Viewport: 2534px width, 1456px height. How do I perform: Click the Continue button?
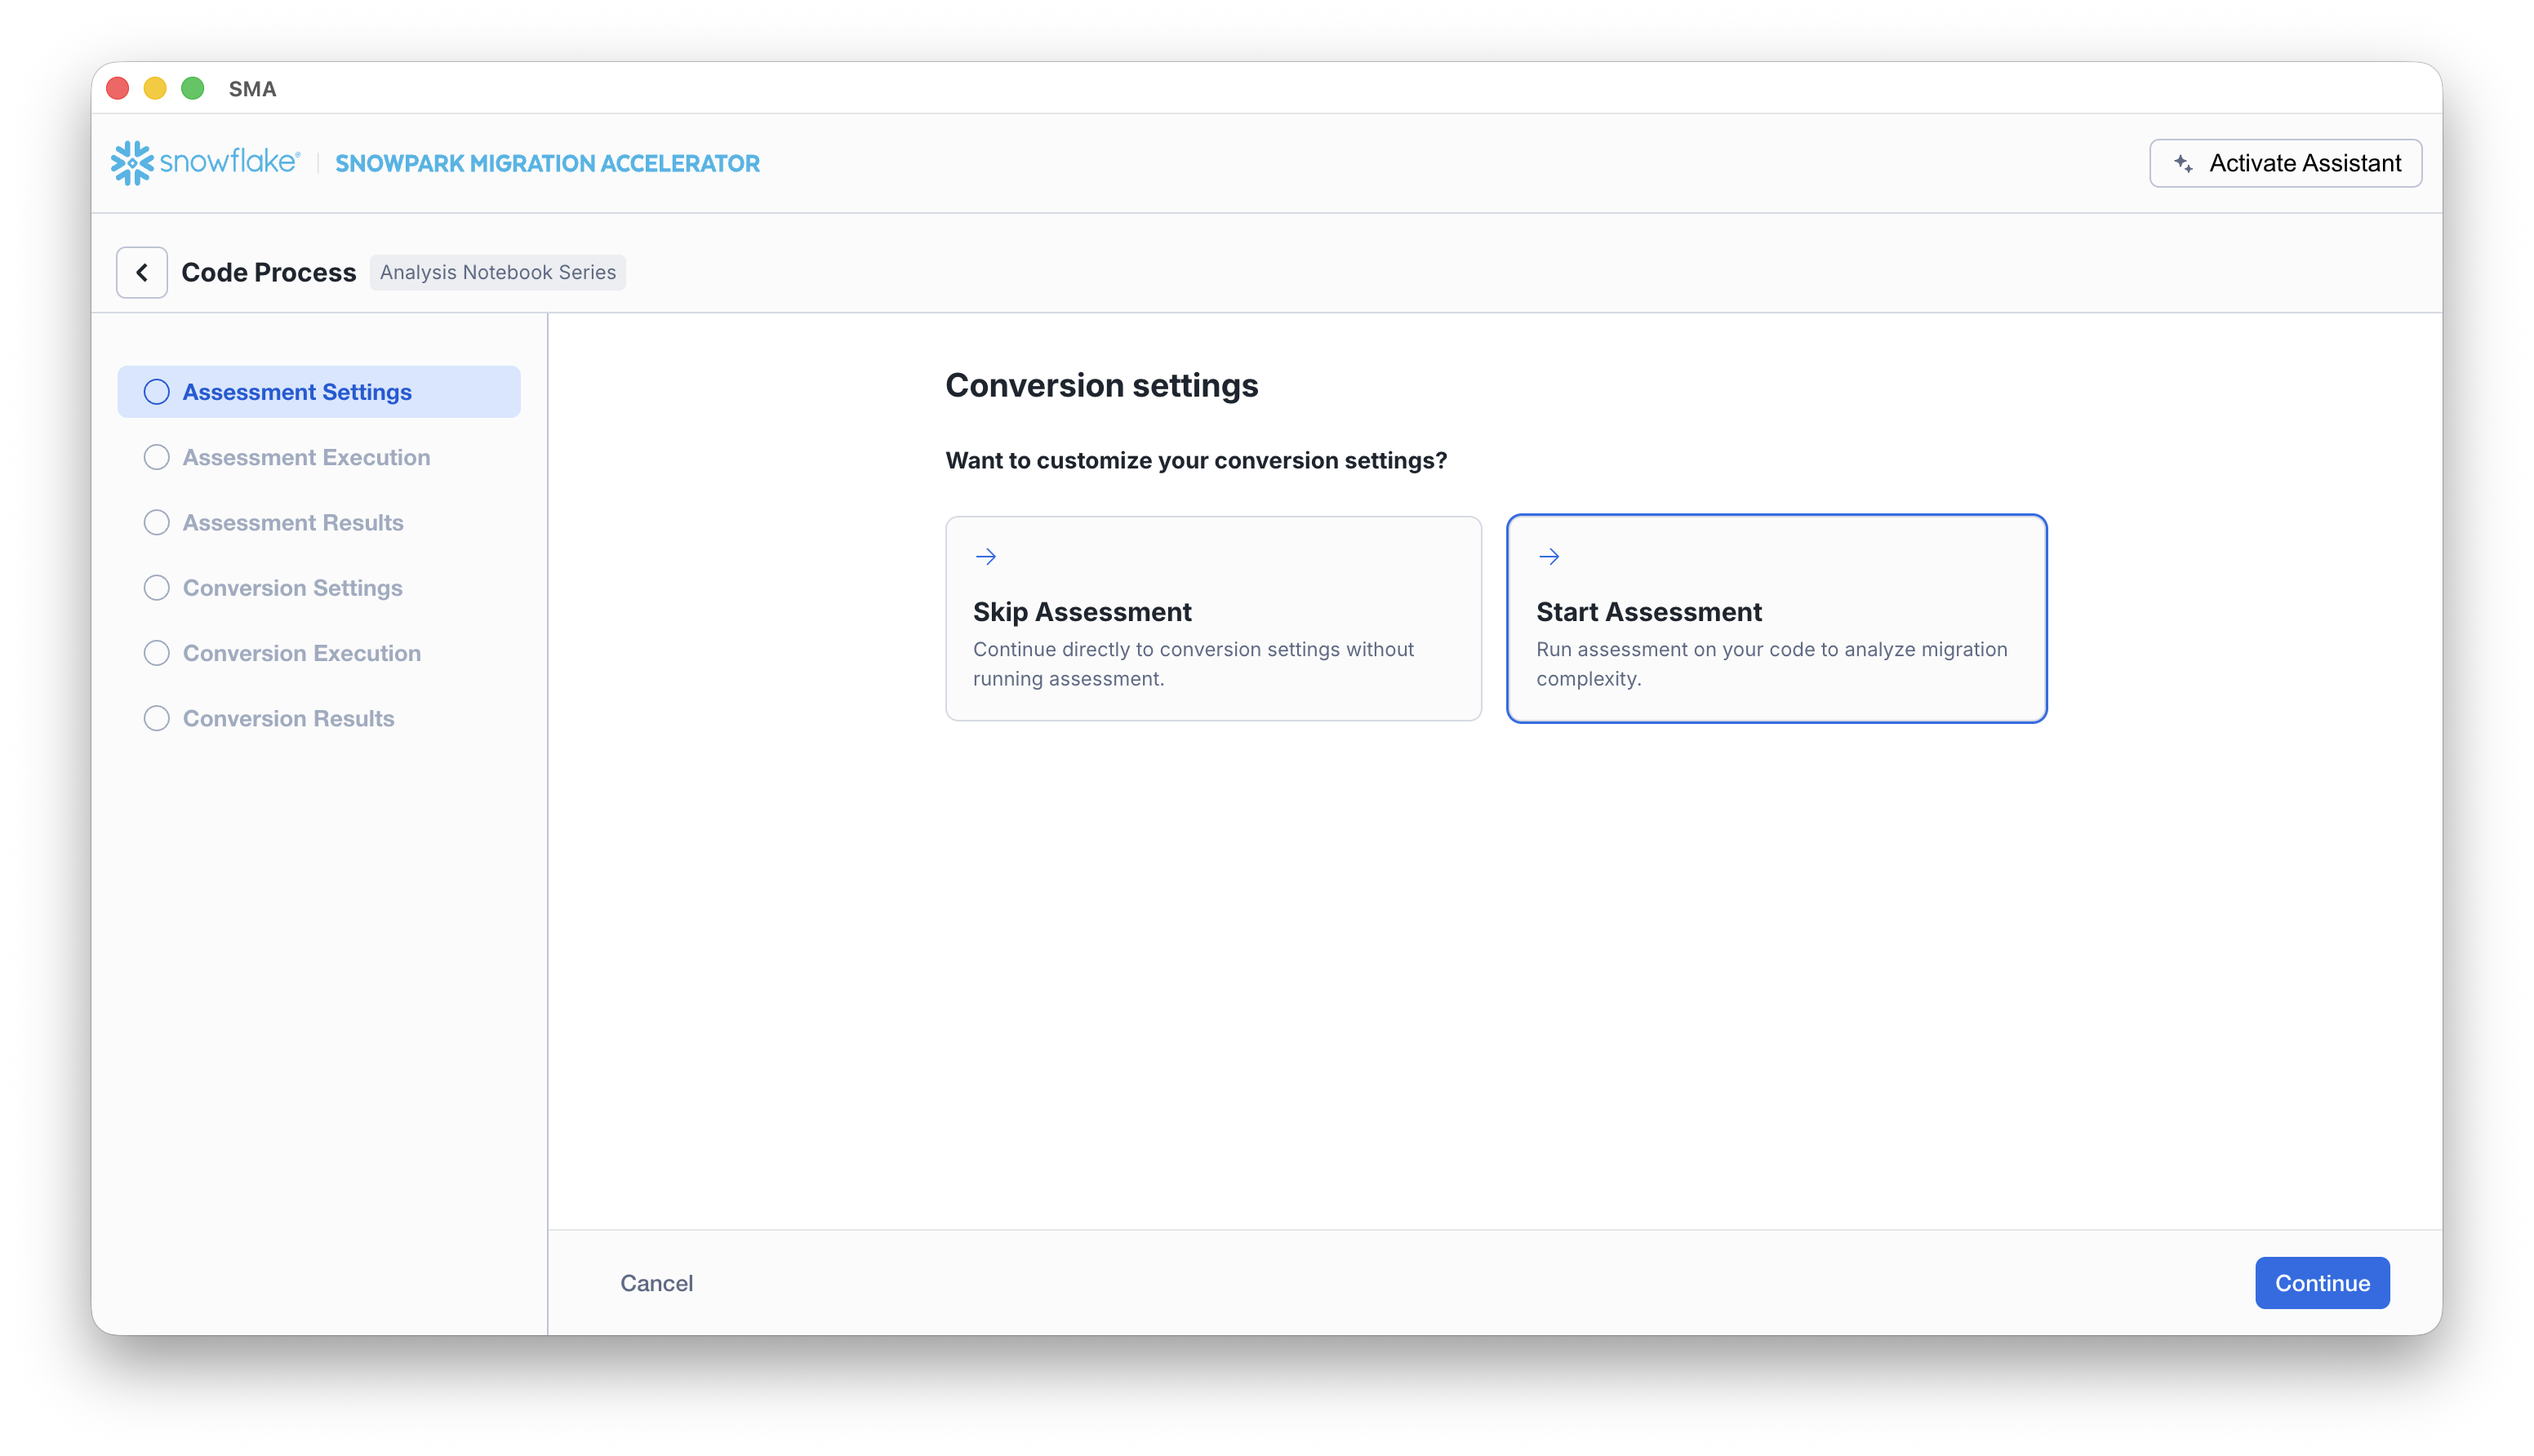pos(2322,1283)
